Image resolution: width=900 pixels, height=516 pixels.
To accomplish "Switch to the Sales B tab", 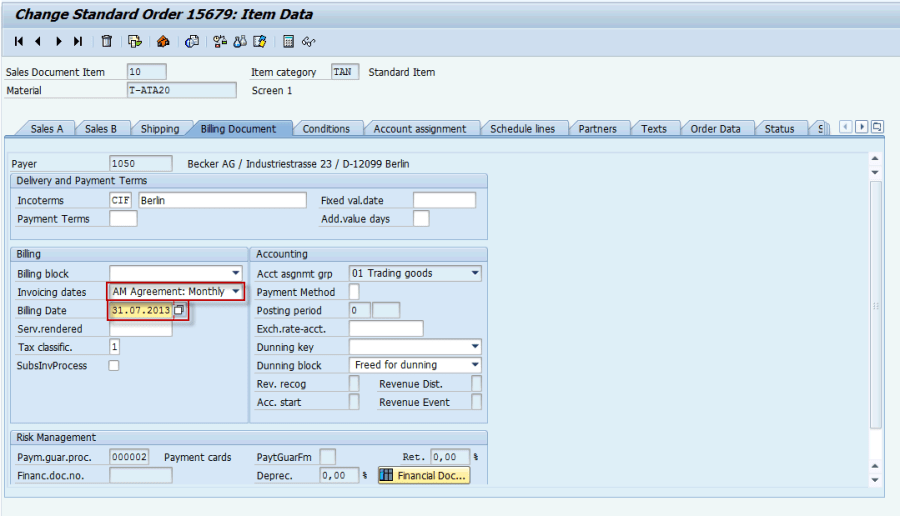I will tap(101, 129).
